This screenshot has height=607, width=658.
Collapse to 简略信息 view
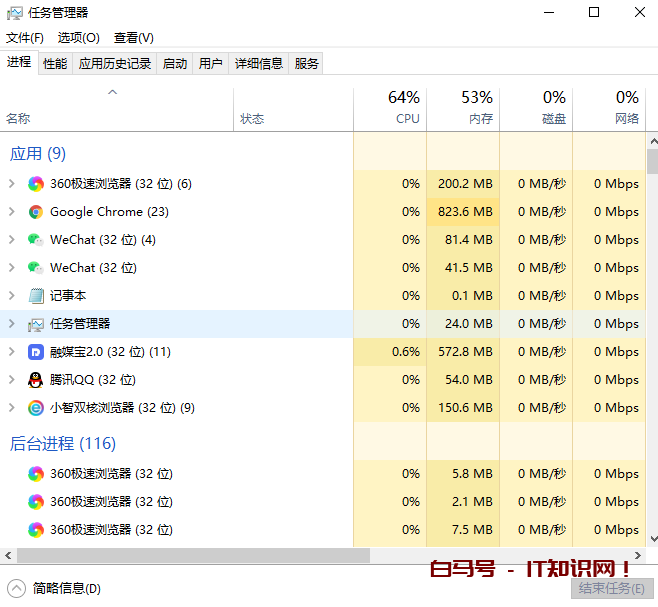pyautogui.click(x=55, y=589)
